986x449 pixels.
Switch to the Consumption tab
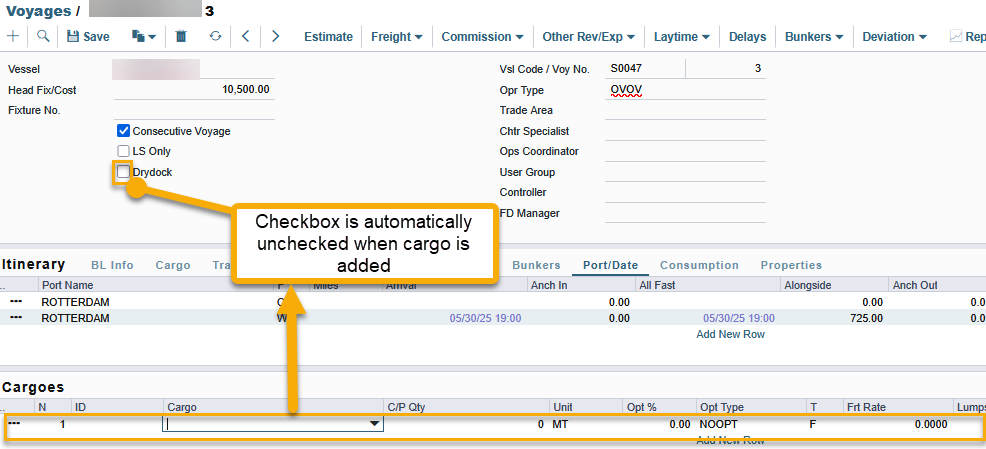pyautogui.click(x=699, y=265)
